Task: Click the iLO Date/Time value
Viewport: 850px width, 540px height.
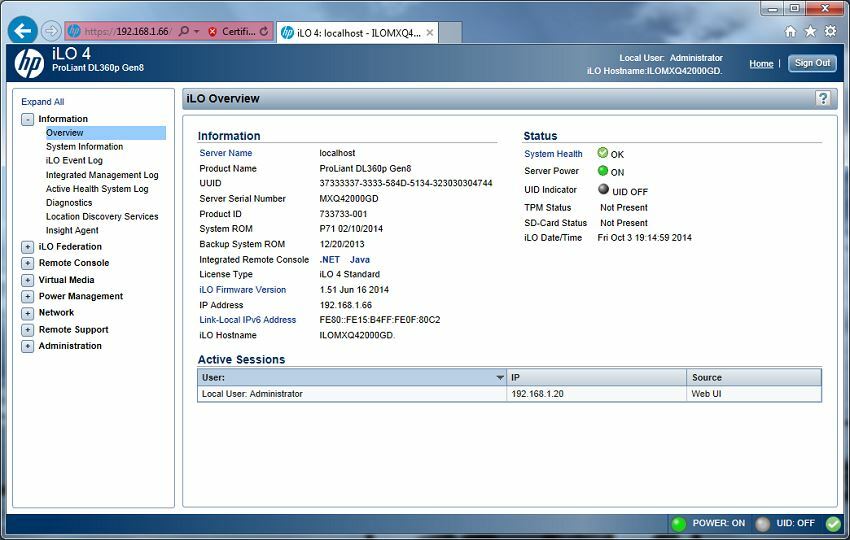Action: (x=644, y=237)
